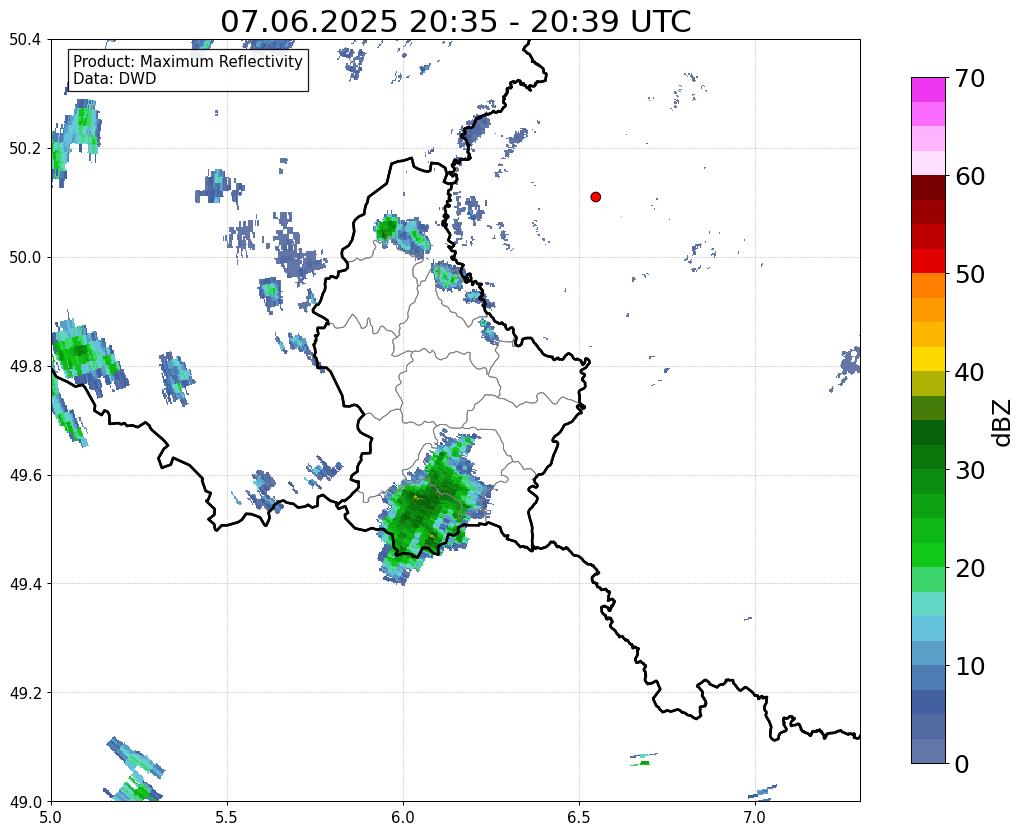Click the latitude label 49.8
Screen dimensions: 1023x834
25,367
